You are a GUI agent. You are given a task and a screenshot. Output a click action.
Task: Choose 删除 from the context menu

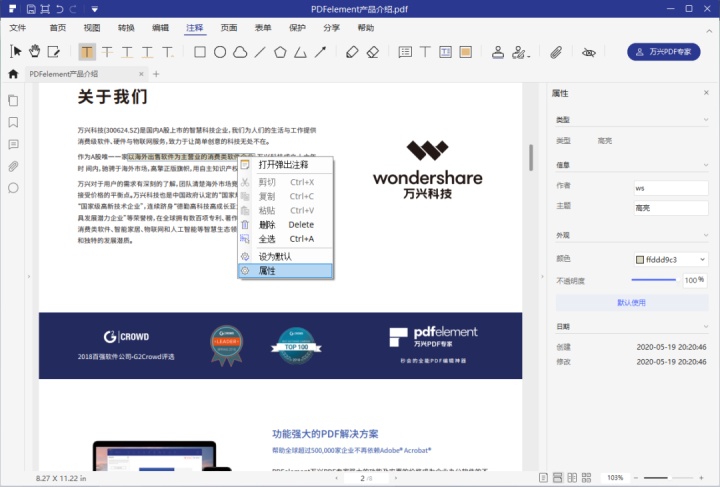(285, 224)
